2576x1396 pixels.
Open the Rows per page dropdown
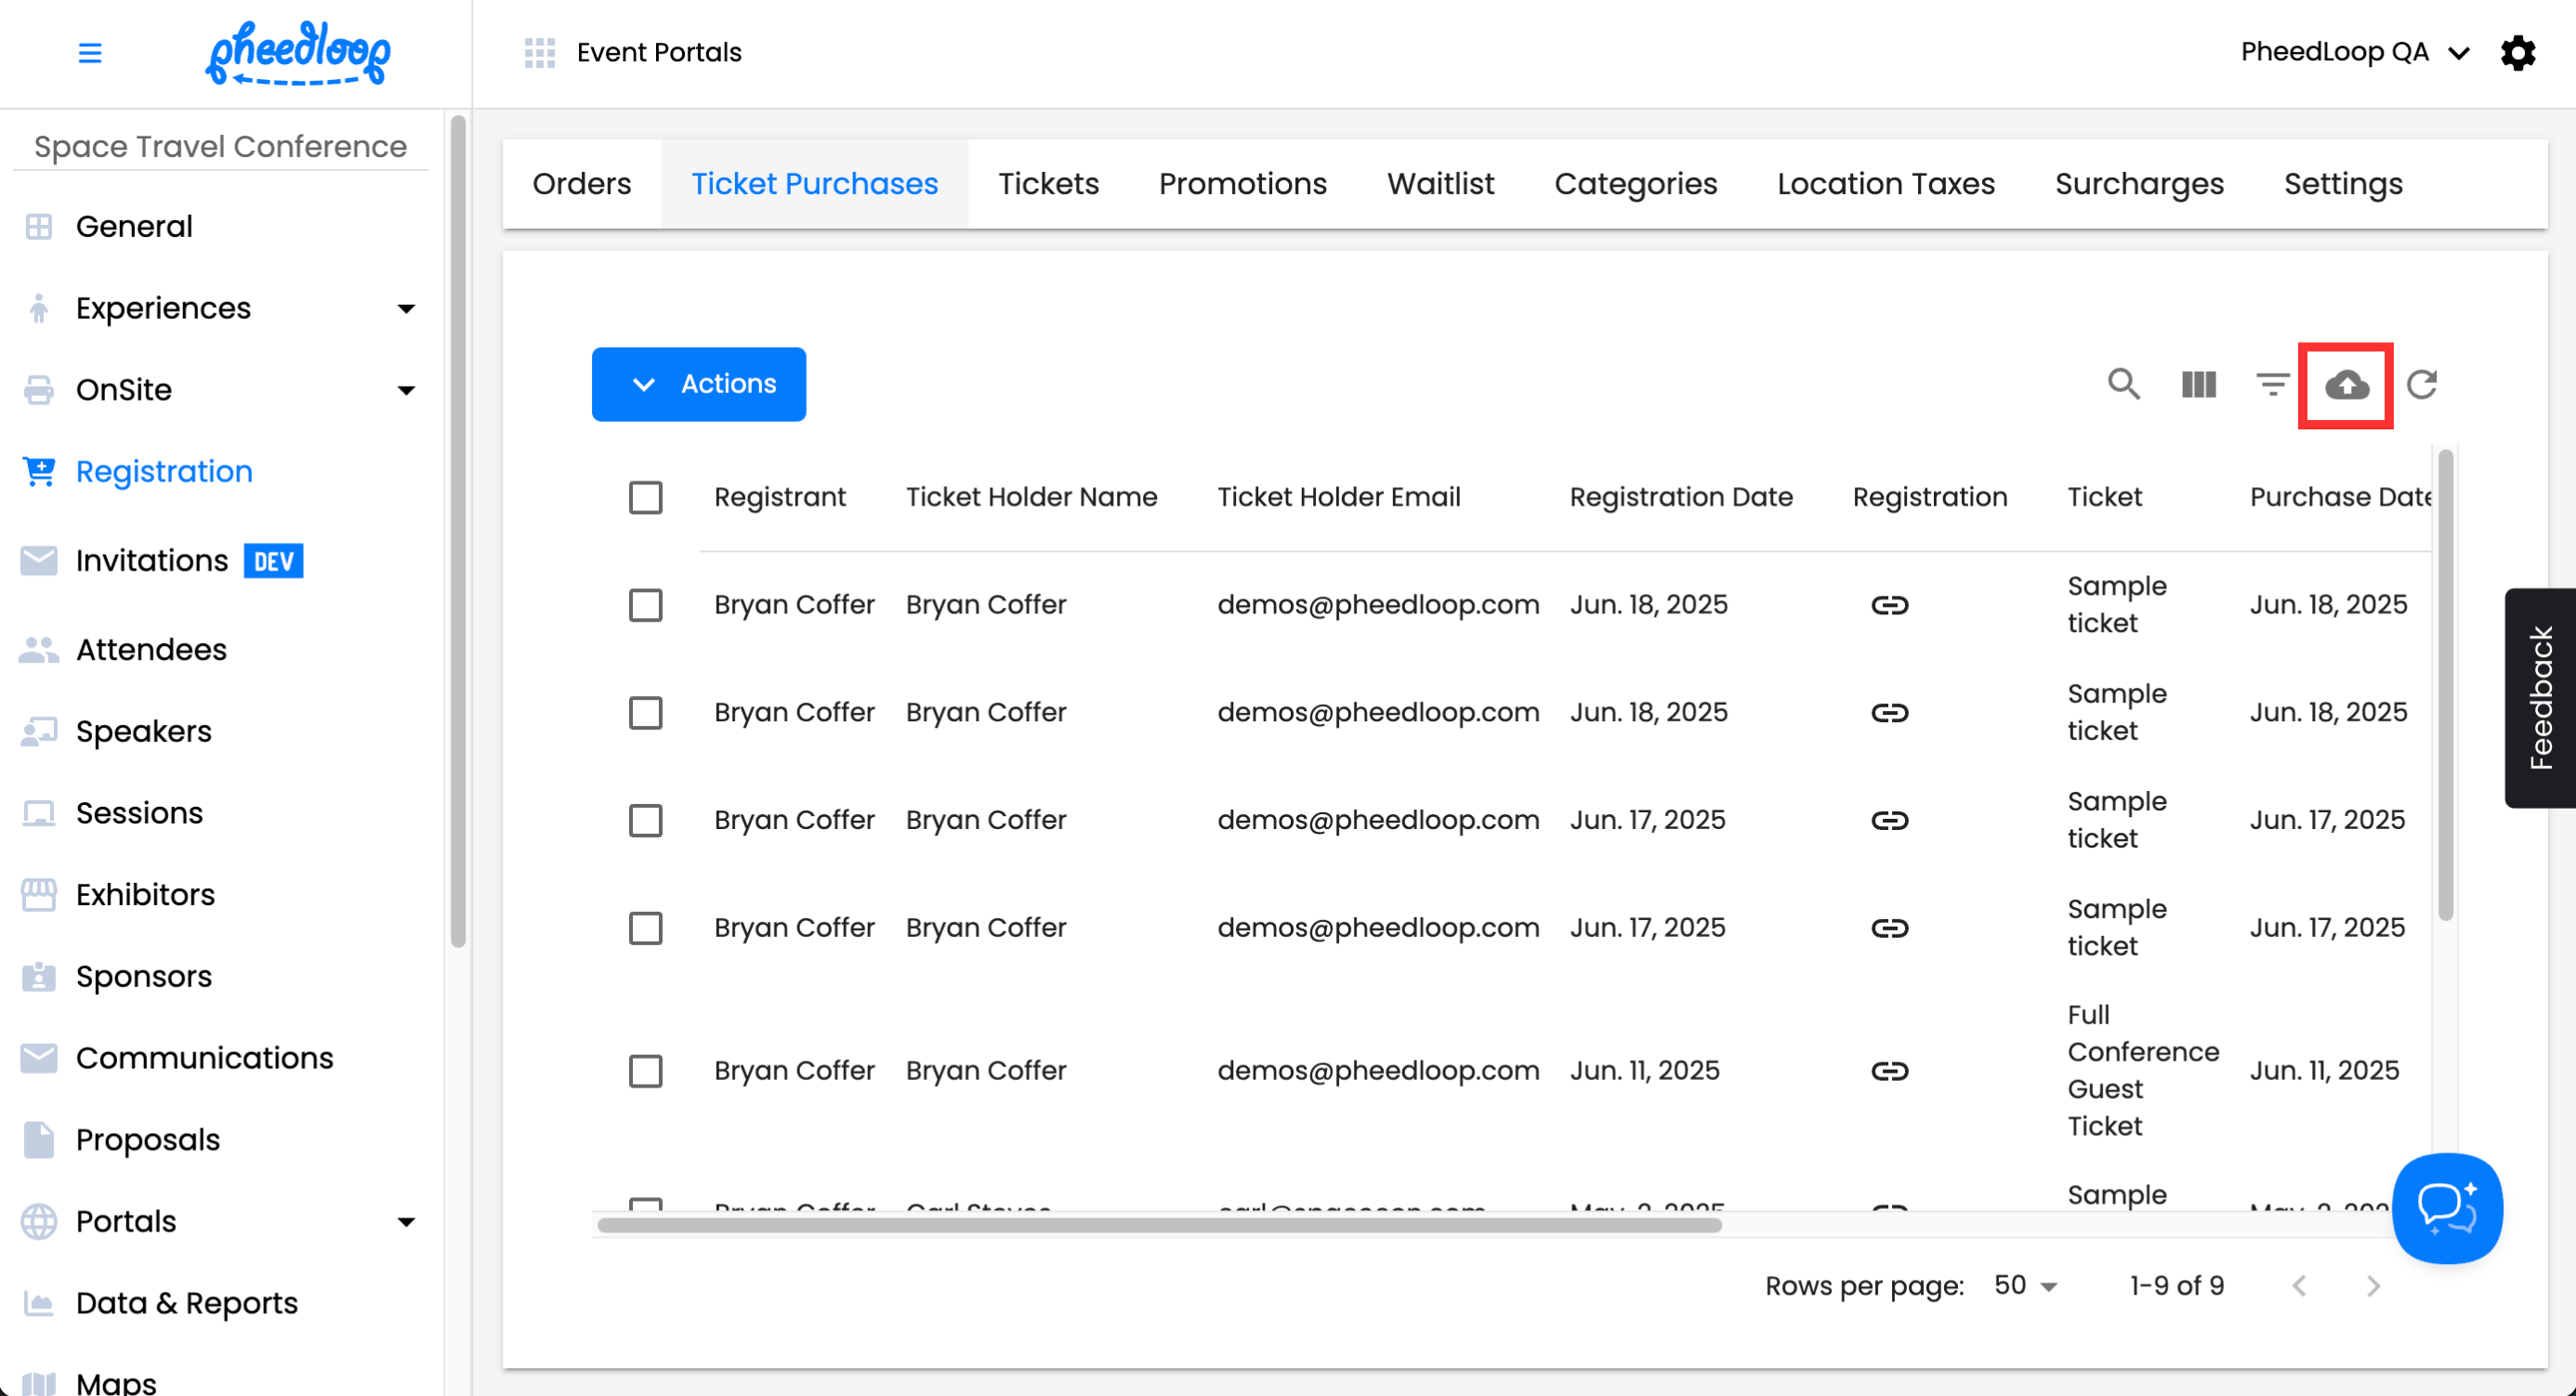pyautogui.click(x=2025, y=1286)
